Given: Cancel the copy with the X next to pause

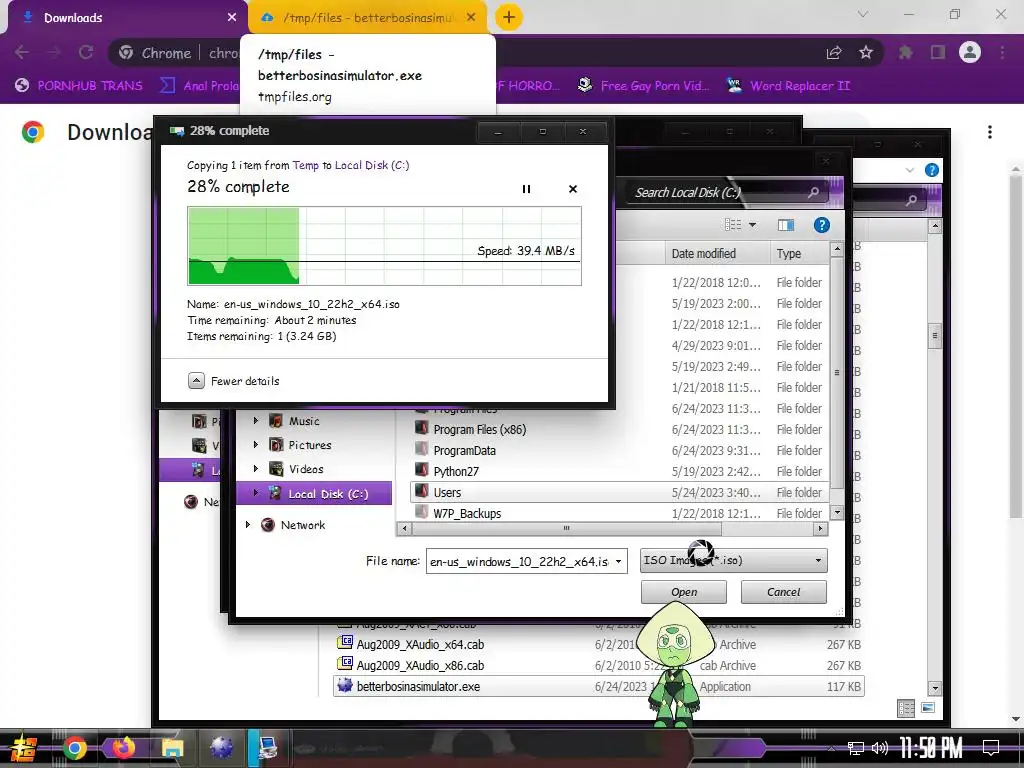Looking at the screenshot, I should (573, 189).
